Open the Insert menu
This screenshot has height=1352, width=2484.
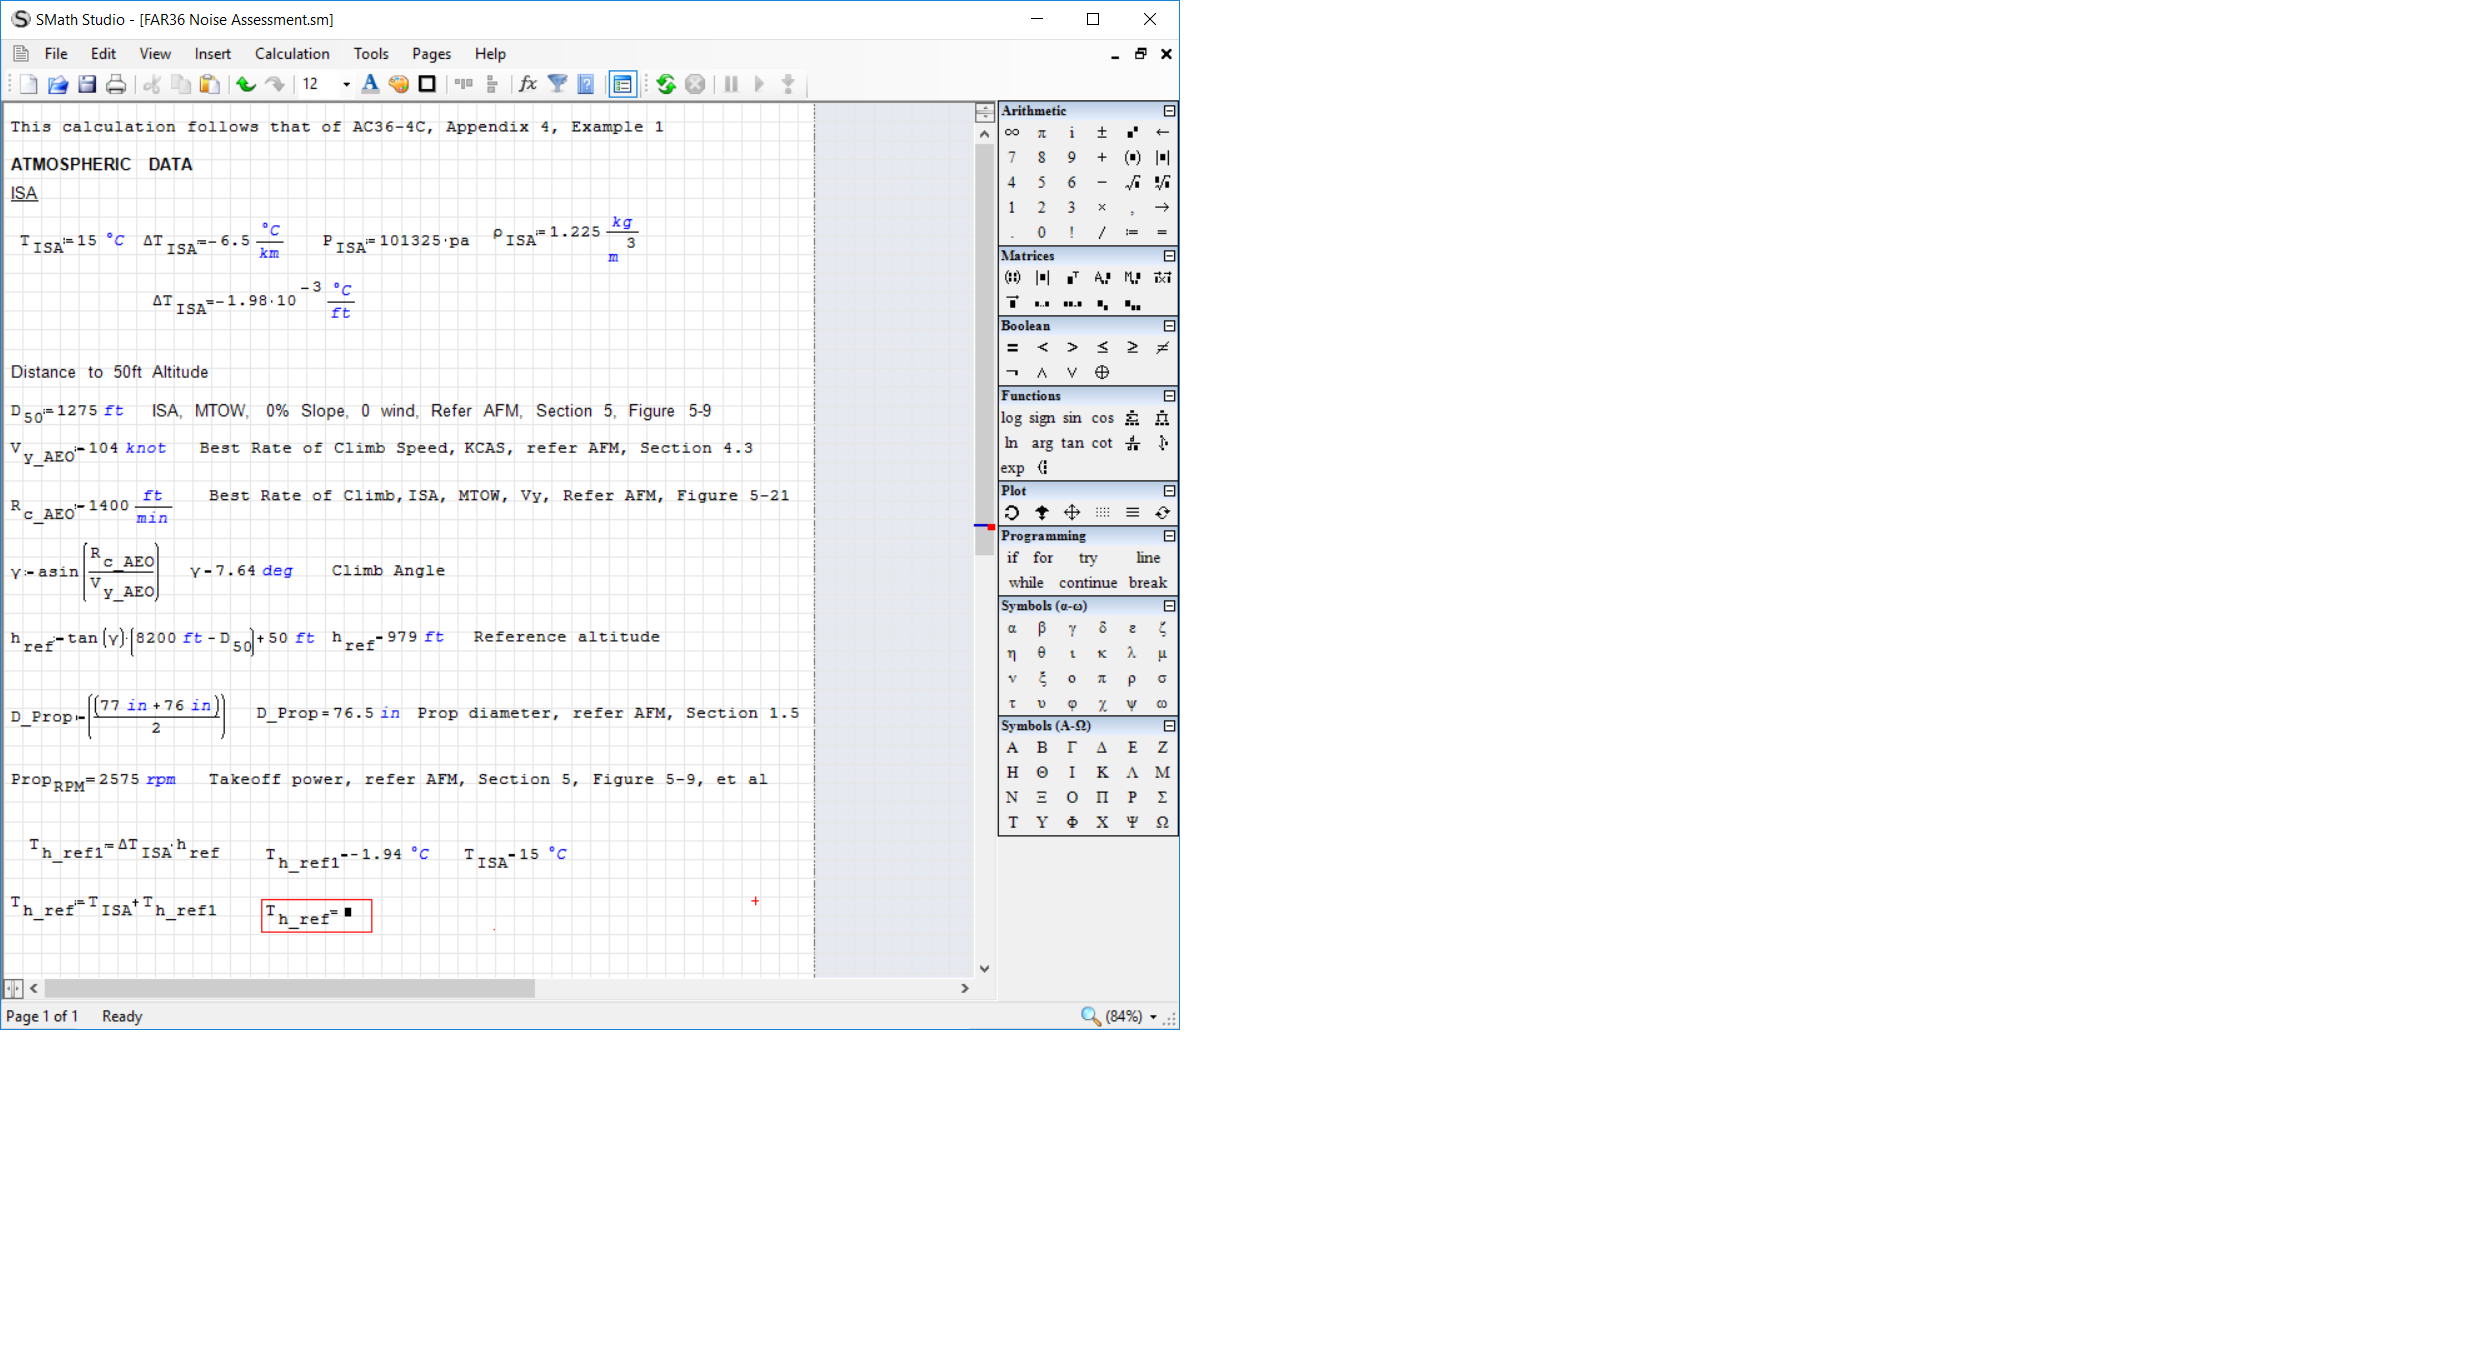[x=212, y=54]
